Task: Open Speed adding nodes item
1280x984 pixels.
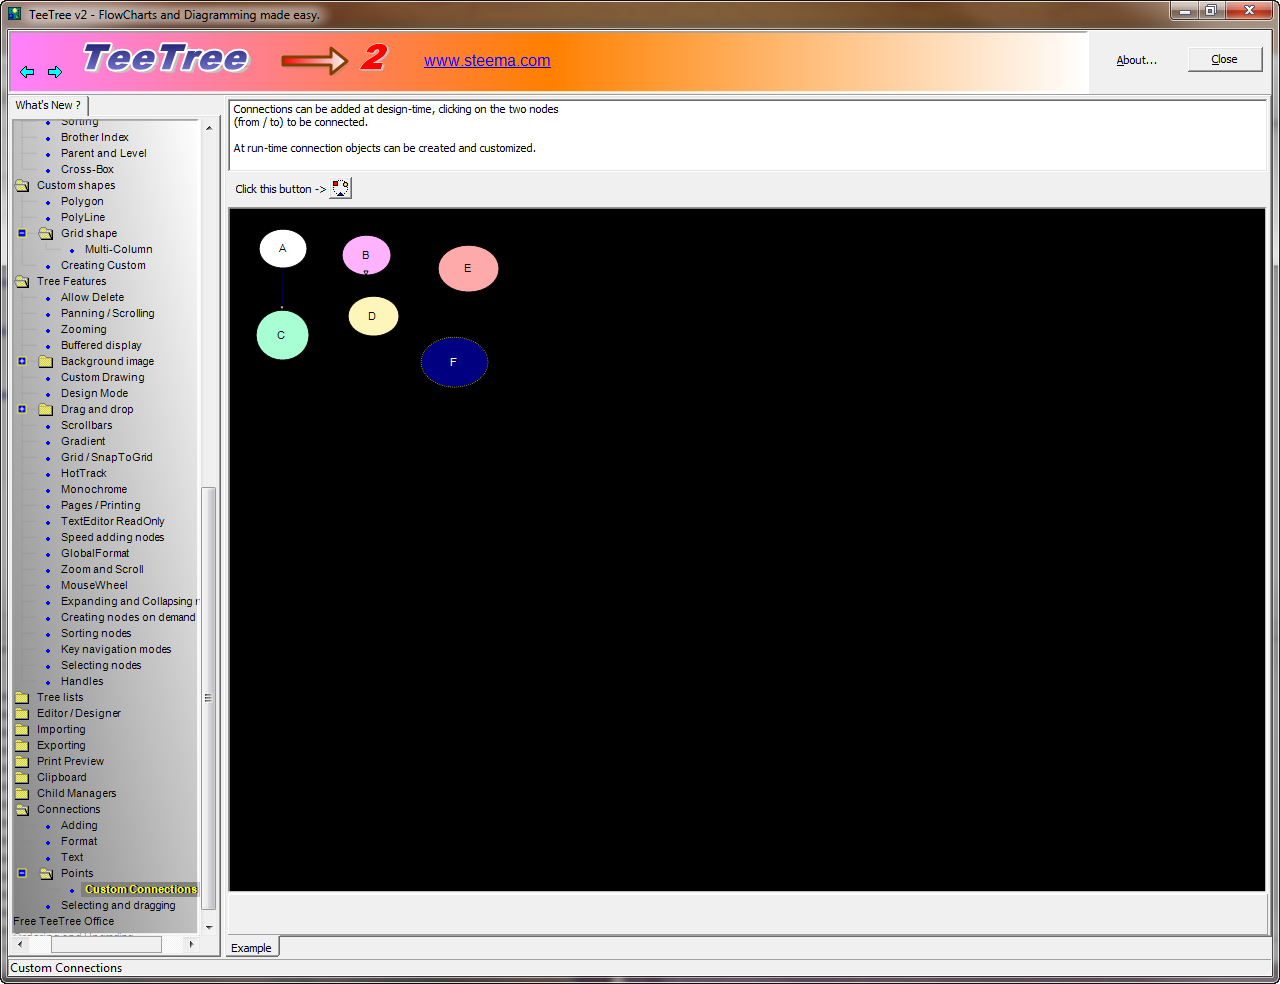Action: click(x=113, y=537)
